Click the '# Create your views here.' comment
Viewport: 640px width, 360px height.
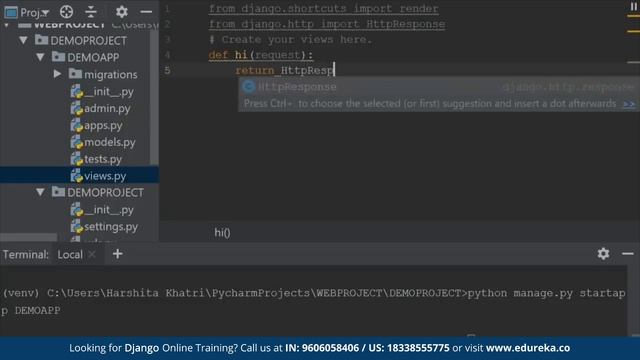(291, 40)
